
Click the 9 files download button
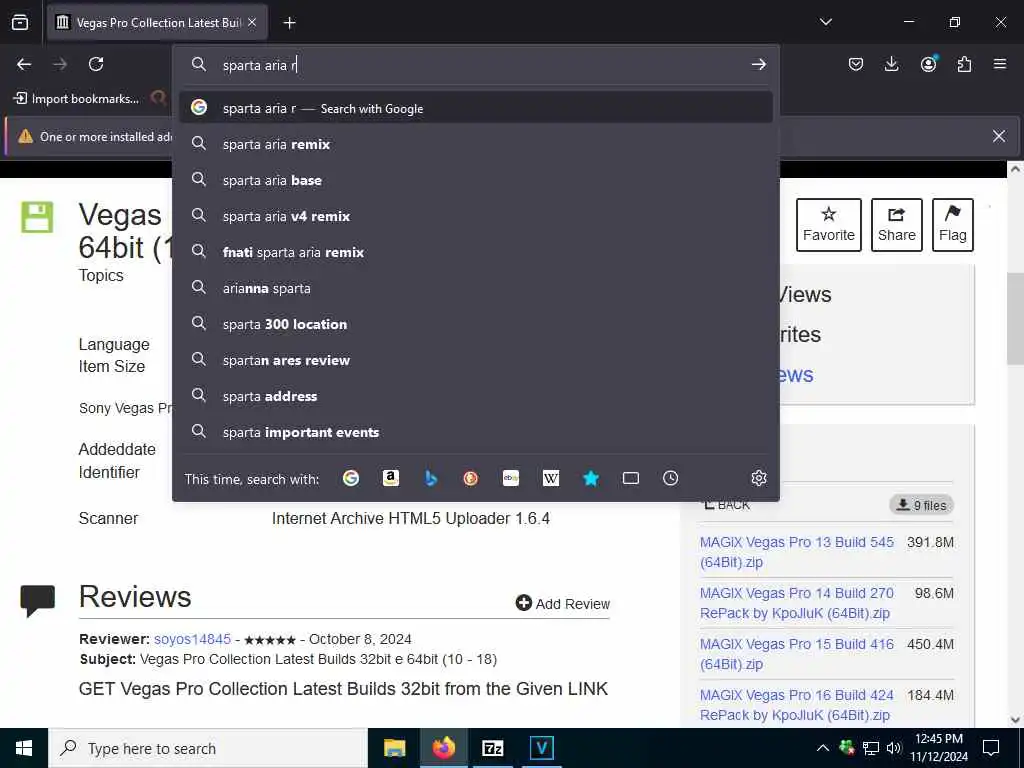921,505
